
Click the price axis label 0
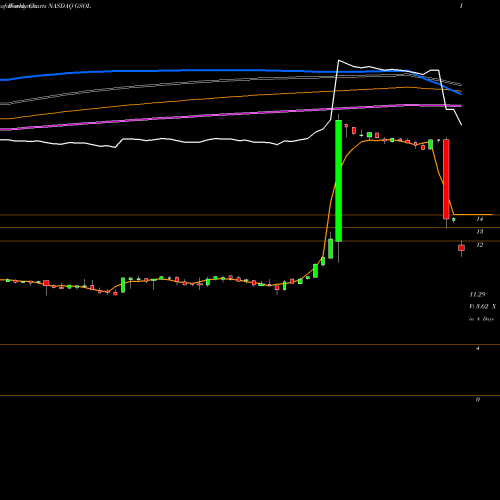coord(478,399)
